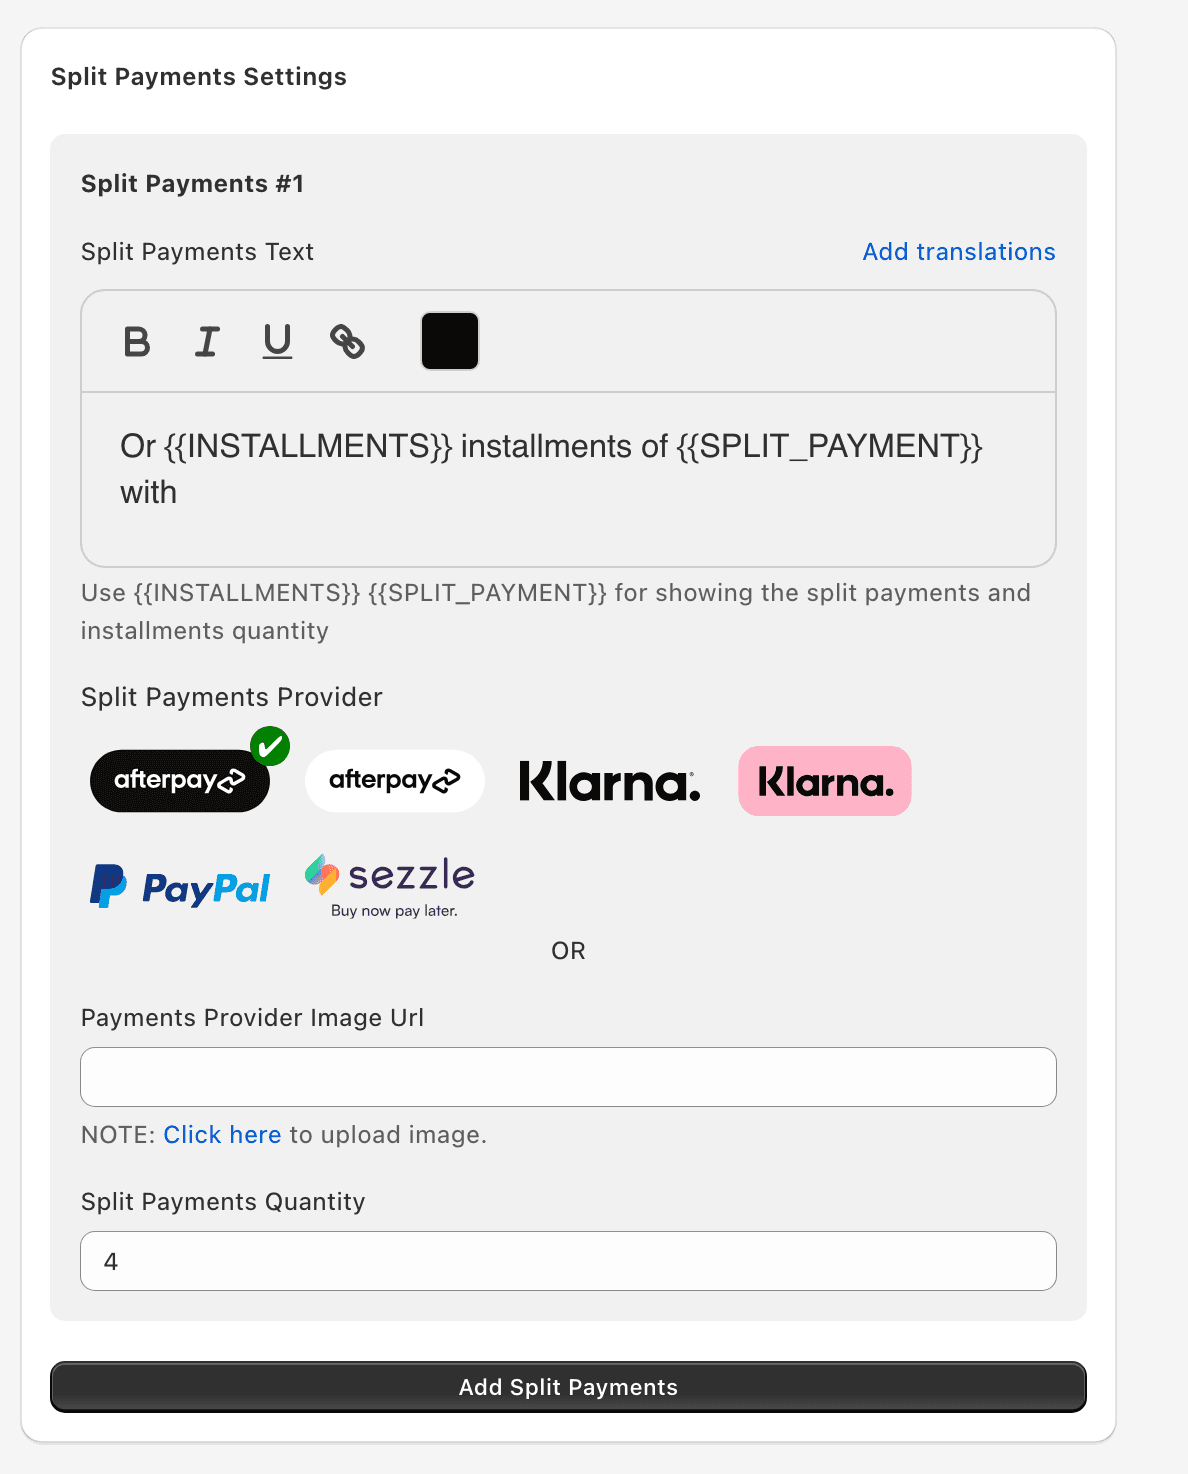Follow the Click here upload image link
This screenshot has width=1188, height=1474.
(x=222, y=1135)
